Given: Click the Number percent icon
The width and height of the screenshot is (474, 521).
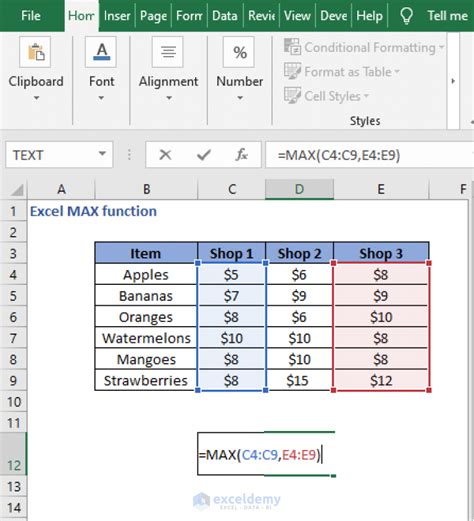Looking at the screenshot, I should point(239,52).
